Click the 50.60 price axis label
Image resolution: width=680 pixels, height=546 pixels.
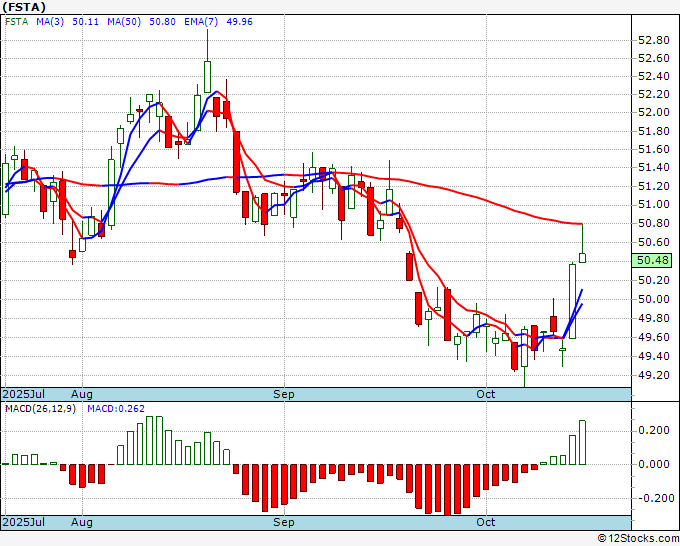tap(654, 242)
